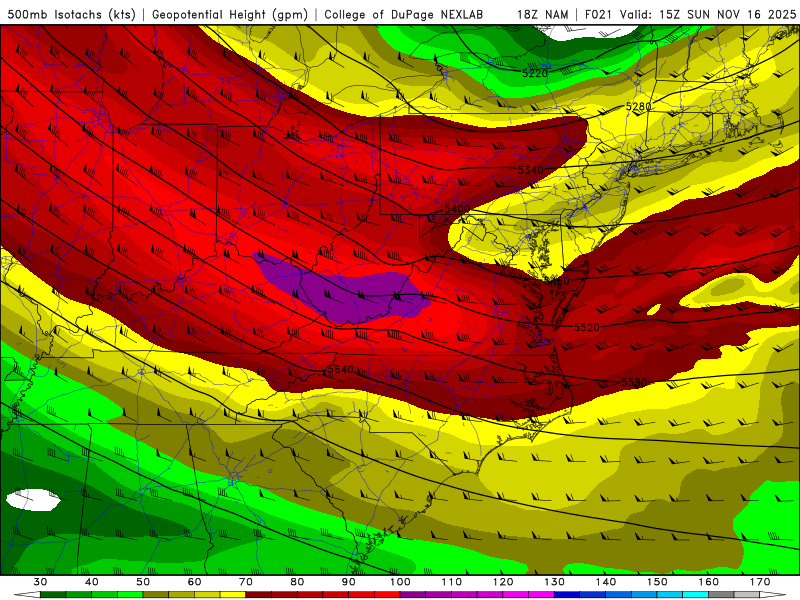Click the 90 value on the color scale
Image resolution: width=800 pixels, height=600 pixels.
coord(348,582)
